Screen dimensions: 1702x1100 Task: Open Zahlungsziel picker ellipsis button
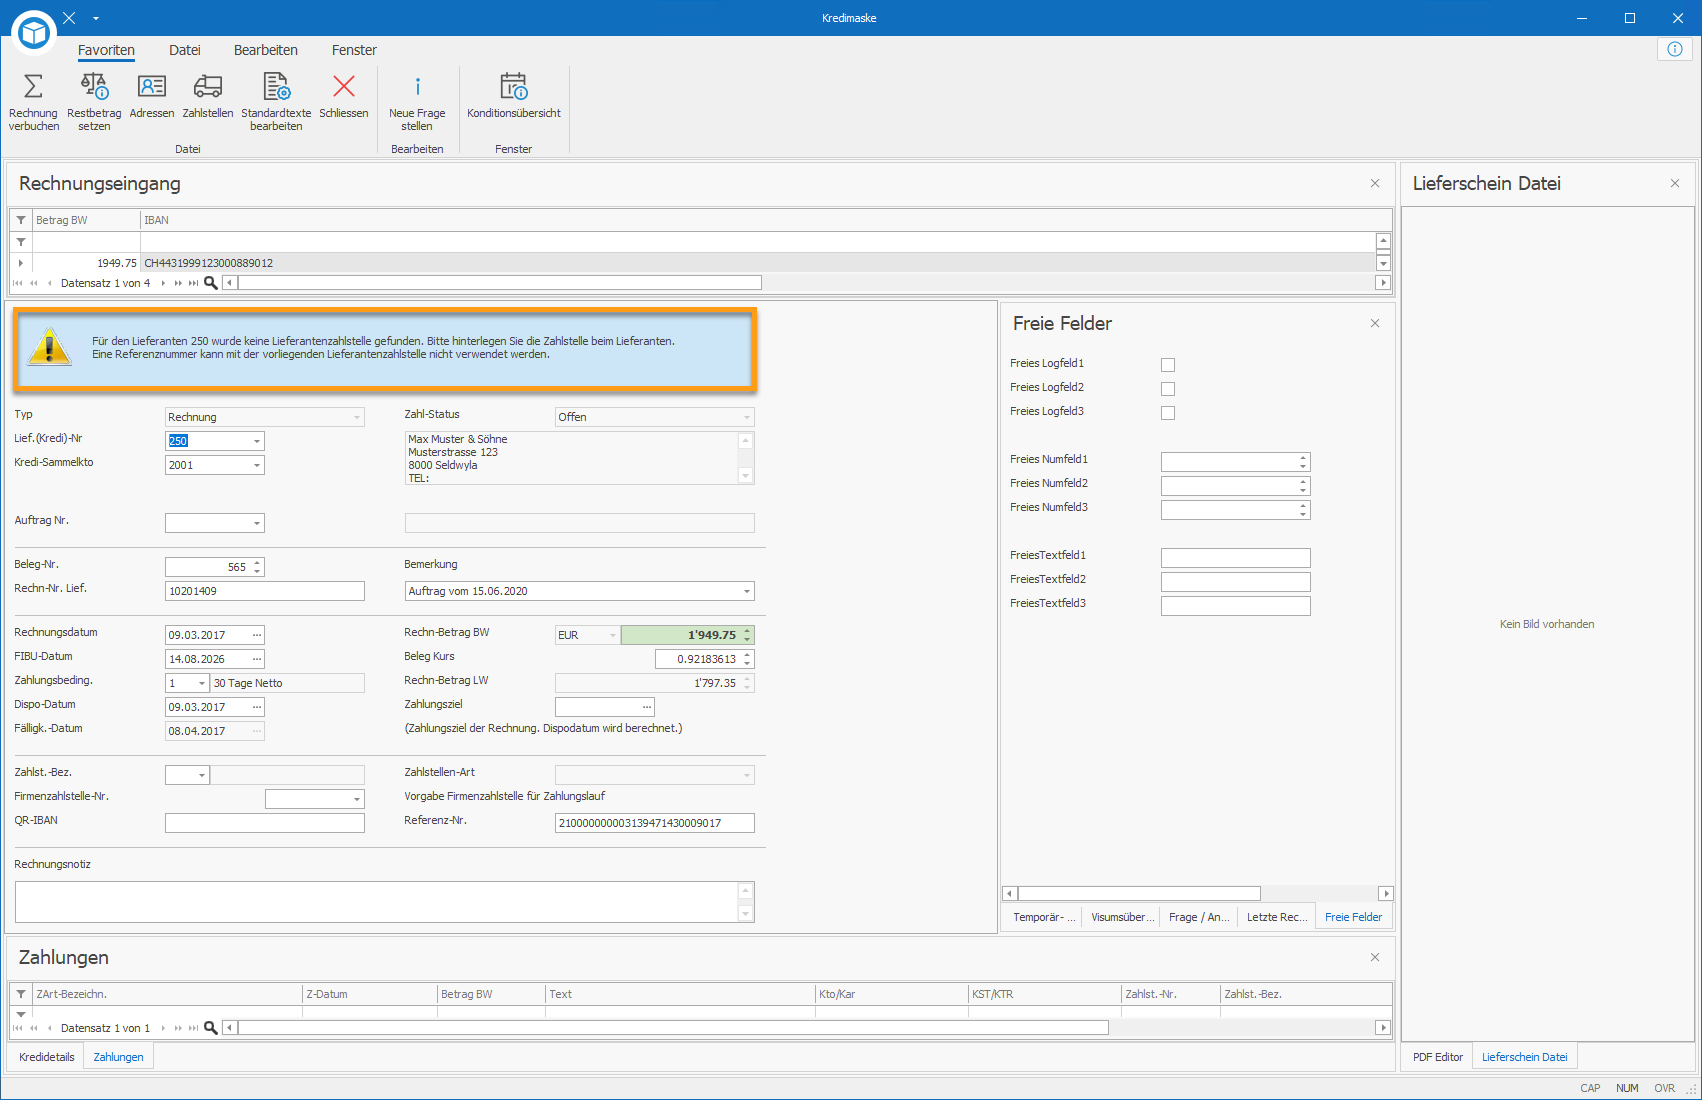647,707
